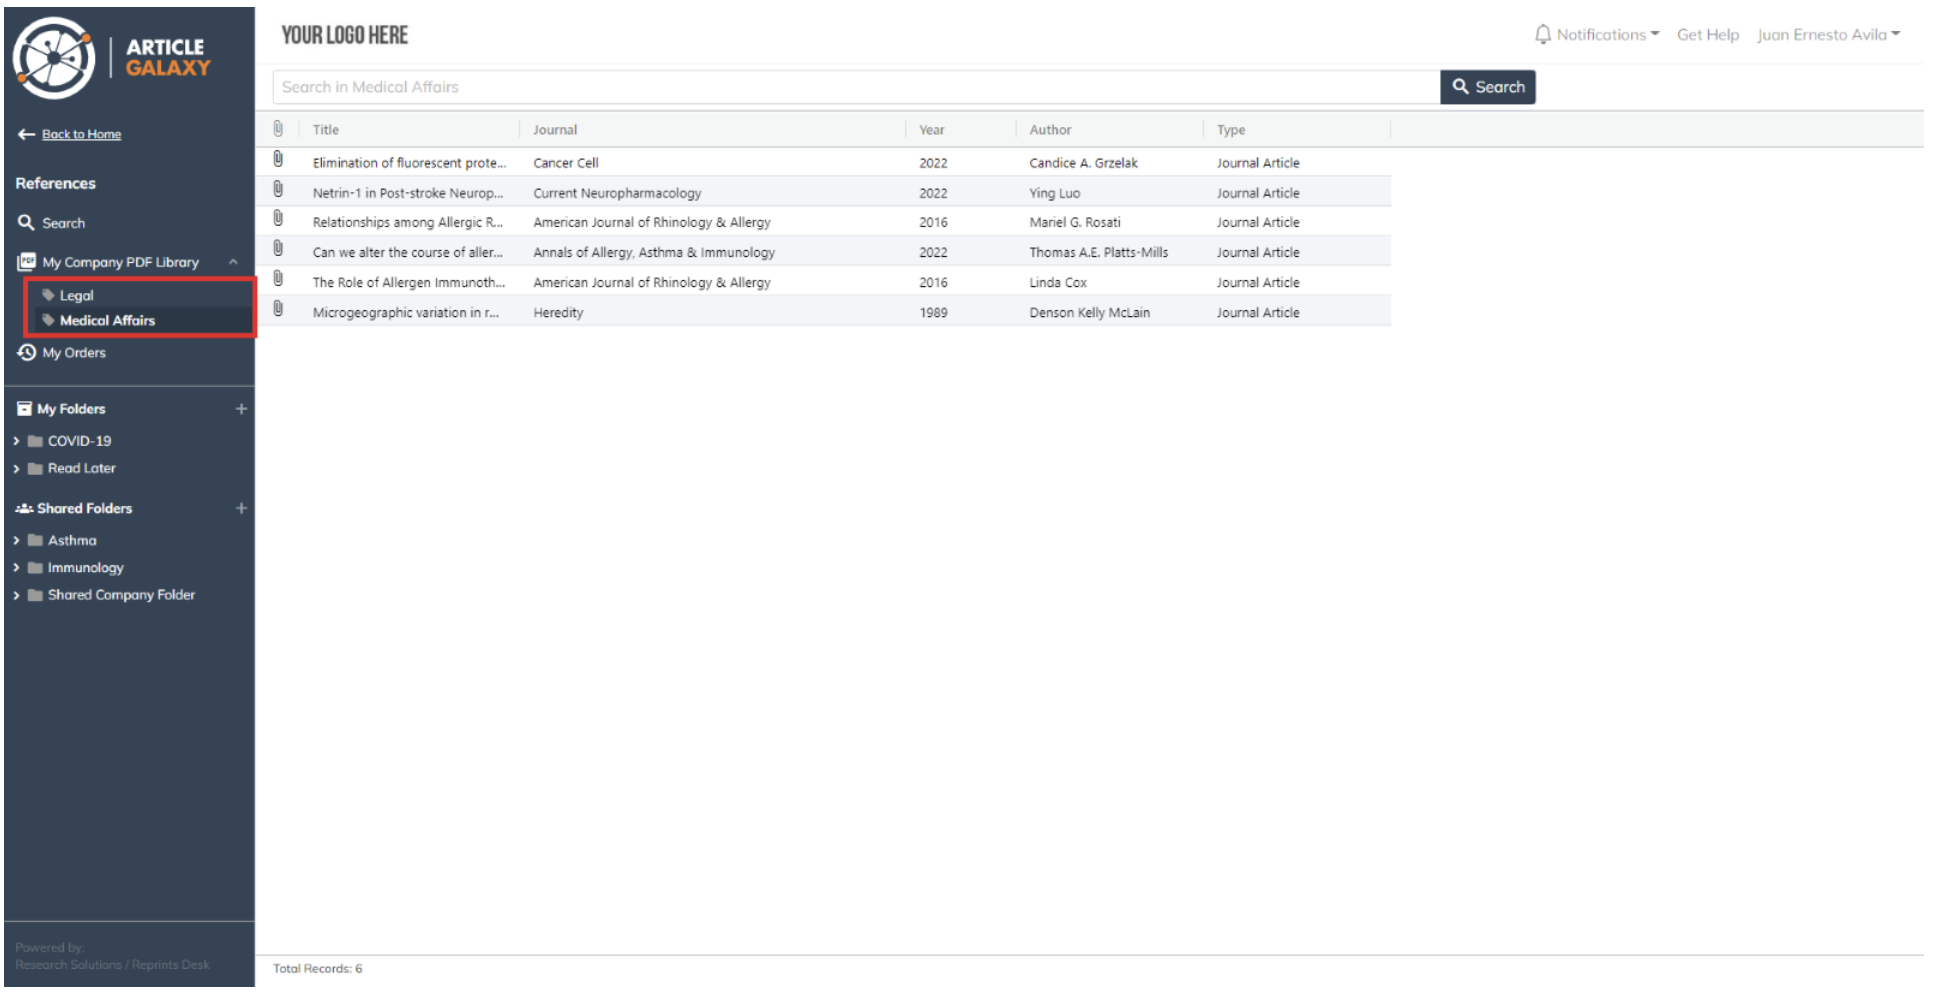Expand the COVID-19 folder
1936x996 pixels.
tap(16, 440)
